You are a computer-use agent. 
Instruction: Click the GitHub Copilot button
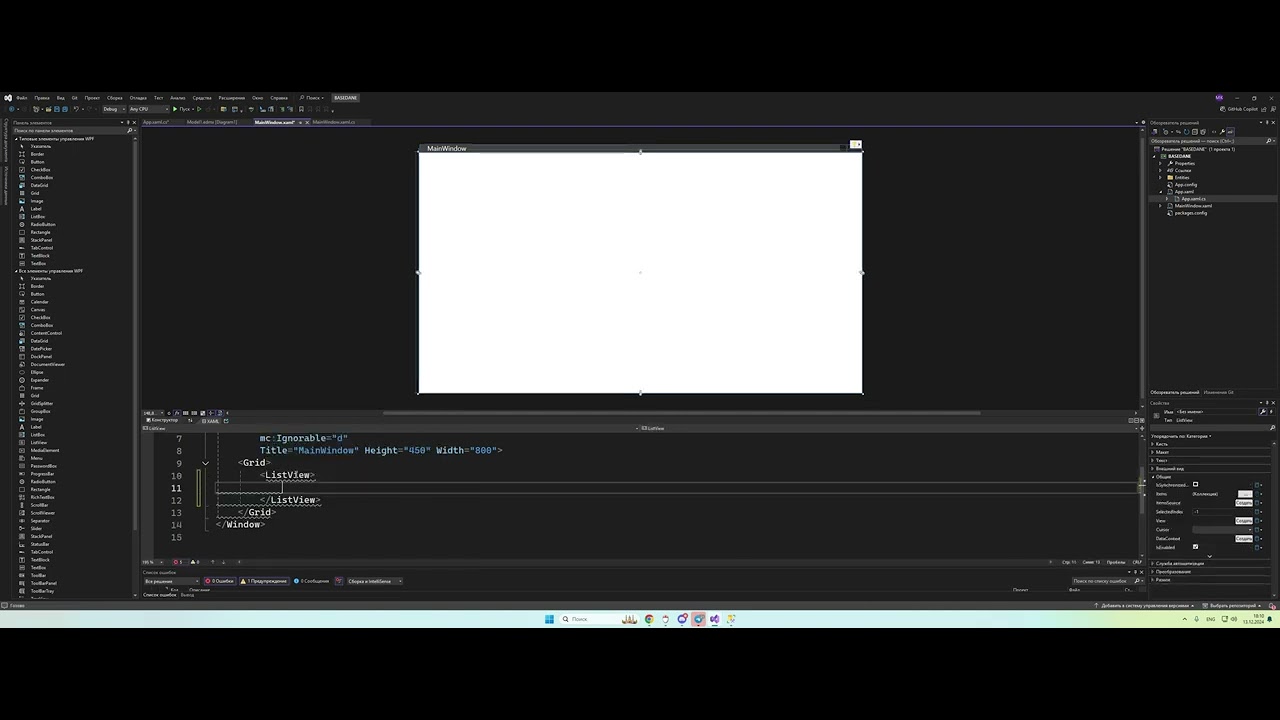point(1239,109)
